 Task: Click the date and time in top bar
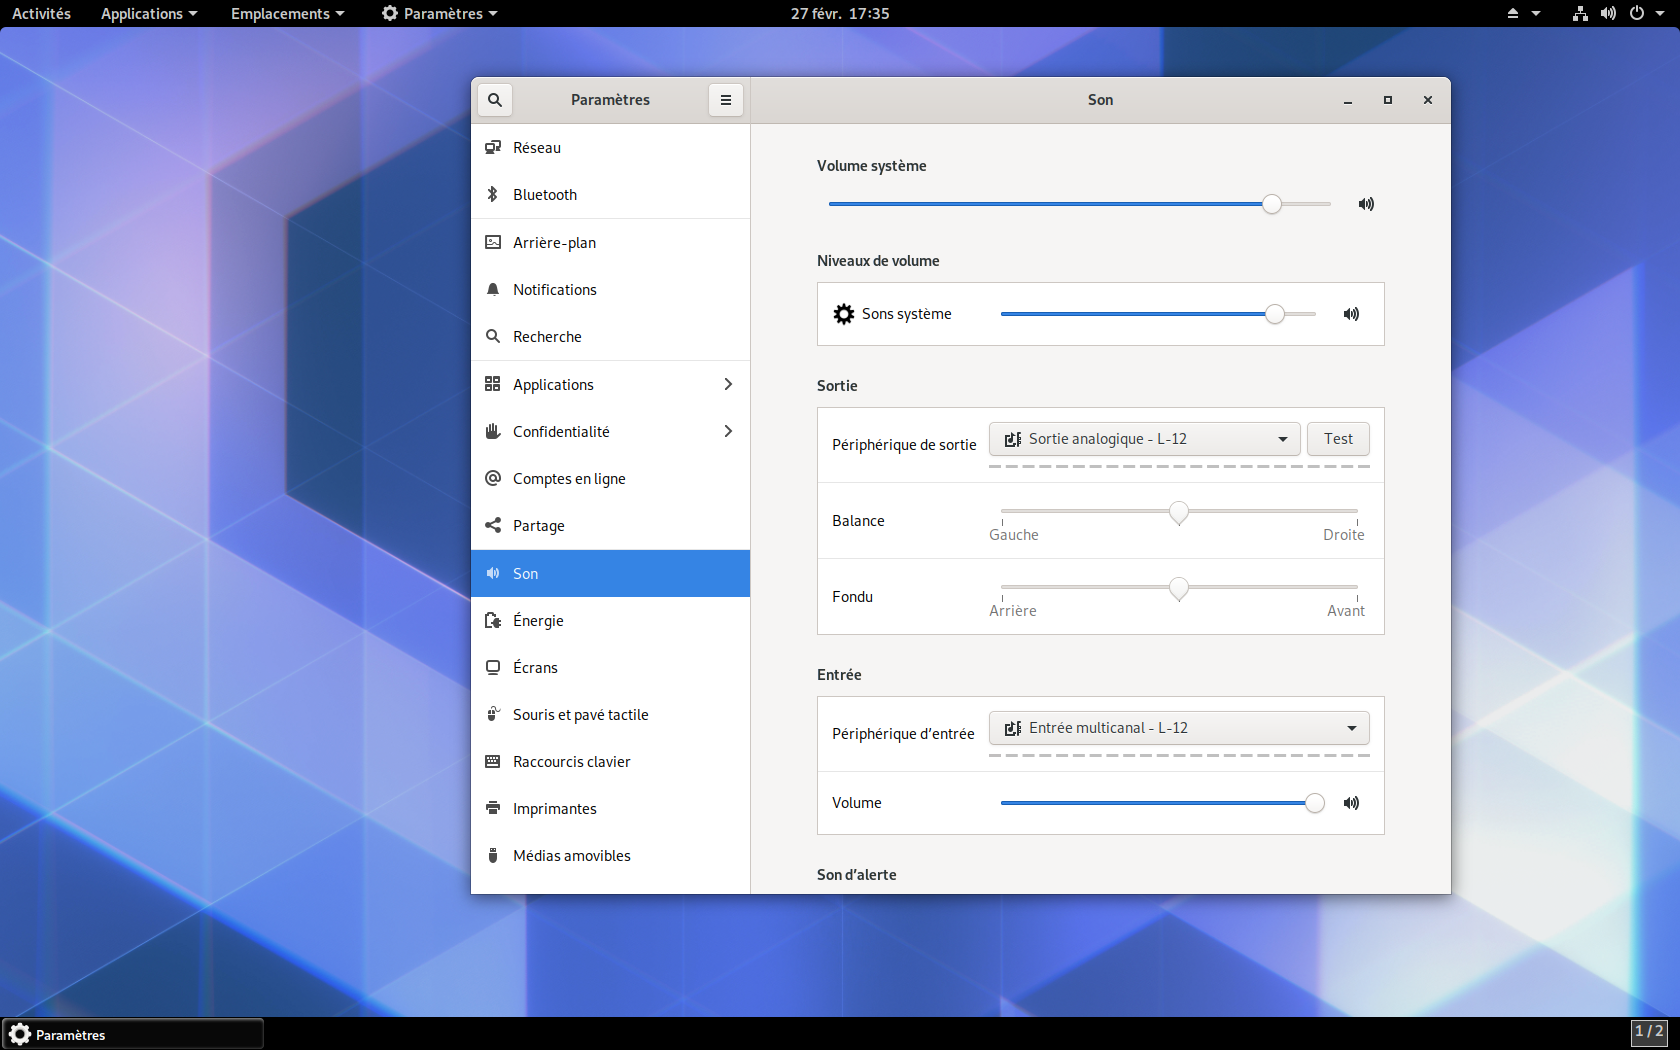840,14
